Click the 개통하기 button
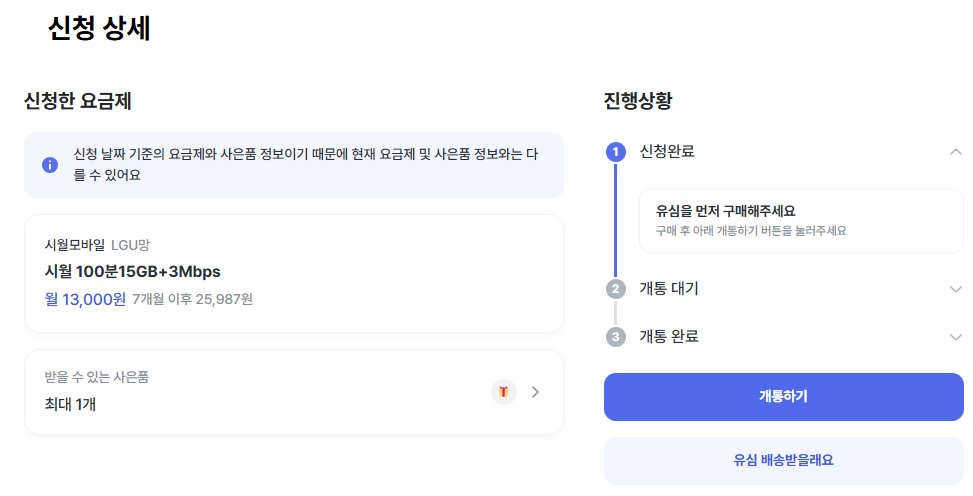The width and height of the screenshot is (973, 496). [x=783, y=397]
